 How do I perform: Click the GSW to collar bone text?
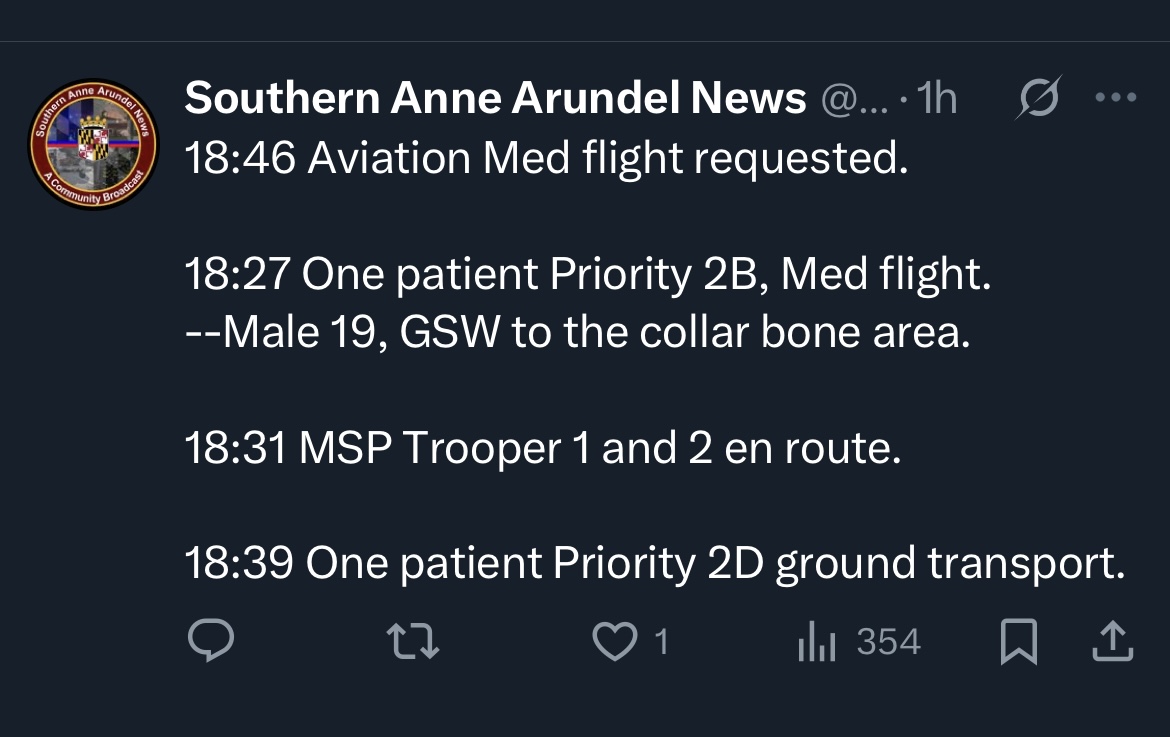click(685, 331)
